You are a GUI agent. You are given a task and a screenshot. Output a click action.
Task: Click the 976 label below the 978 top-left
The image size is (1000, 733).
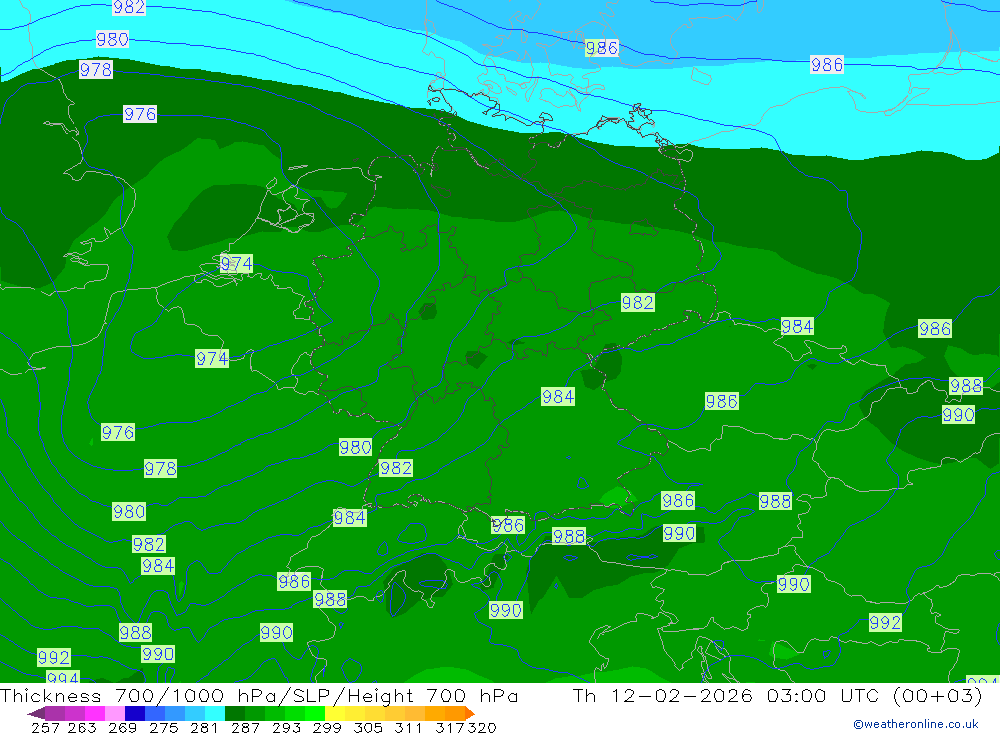pos(140,114)
